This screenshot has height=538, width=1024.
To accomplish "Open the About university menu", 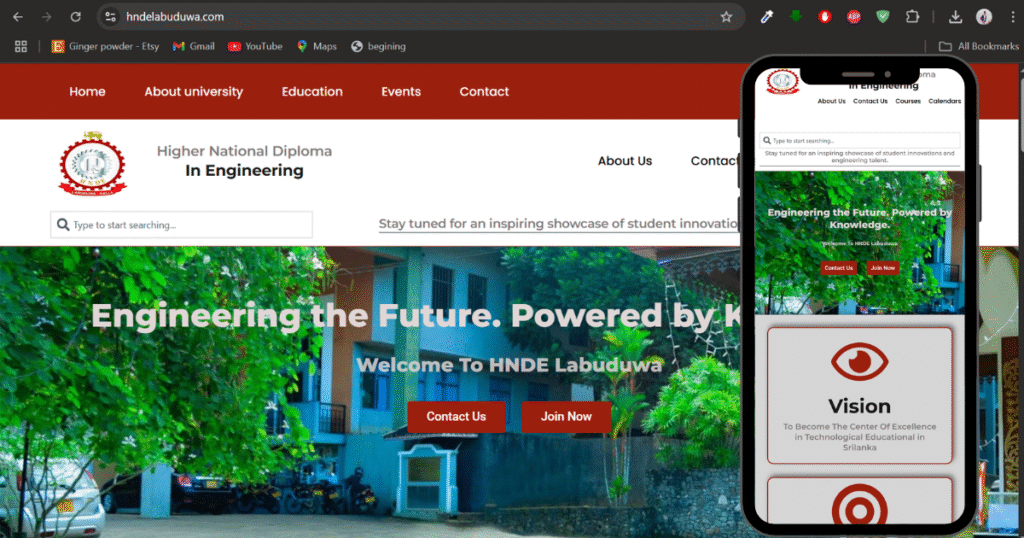I will 193,91.
